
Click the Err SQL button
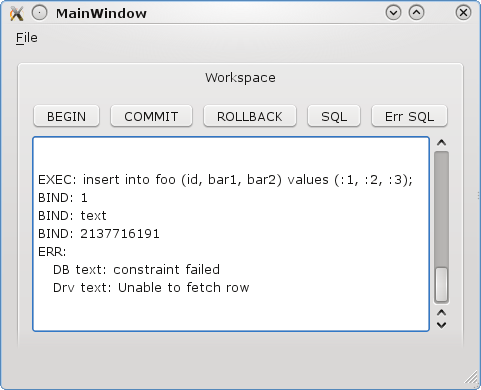coord(409,116)
